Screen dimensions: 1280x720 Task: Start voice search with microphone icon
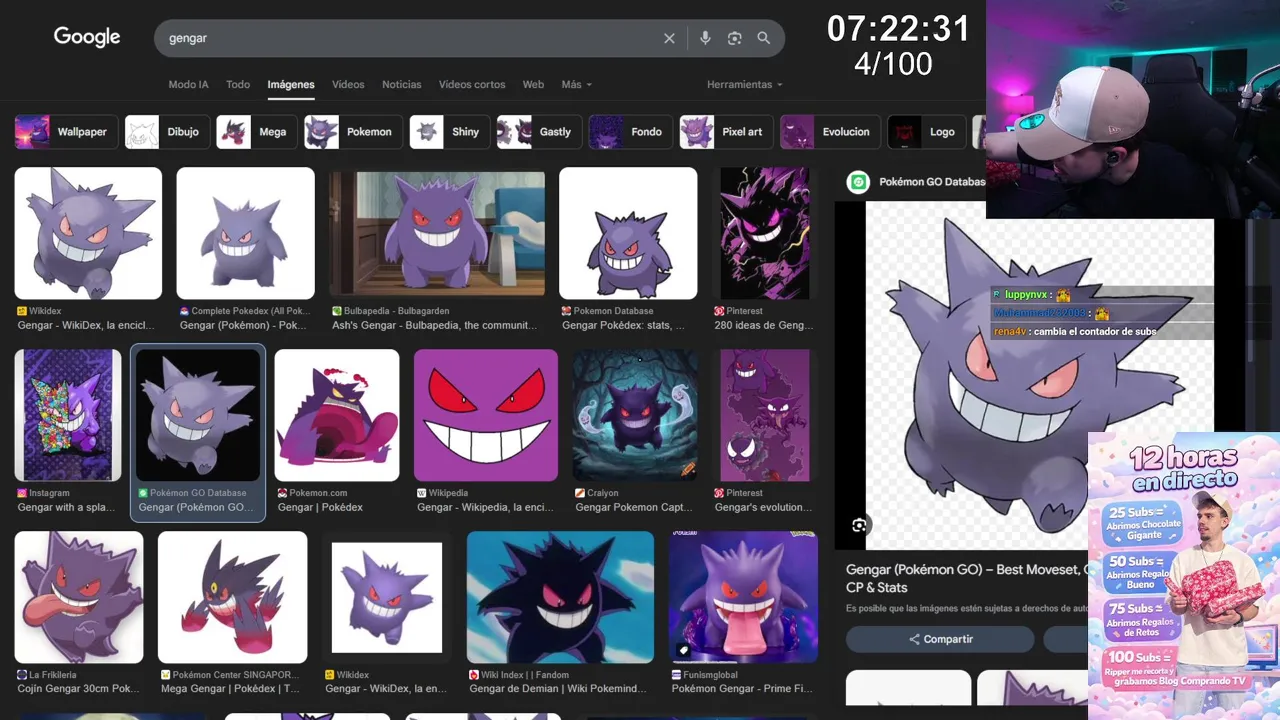(x=705, y=38)
